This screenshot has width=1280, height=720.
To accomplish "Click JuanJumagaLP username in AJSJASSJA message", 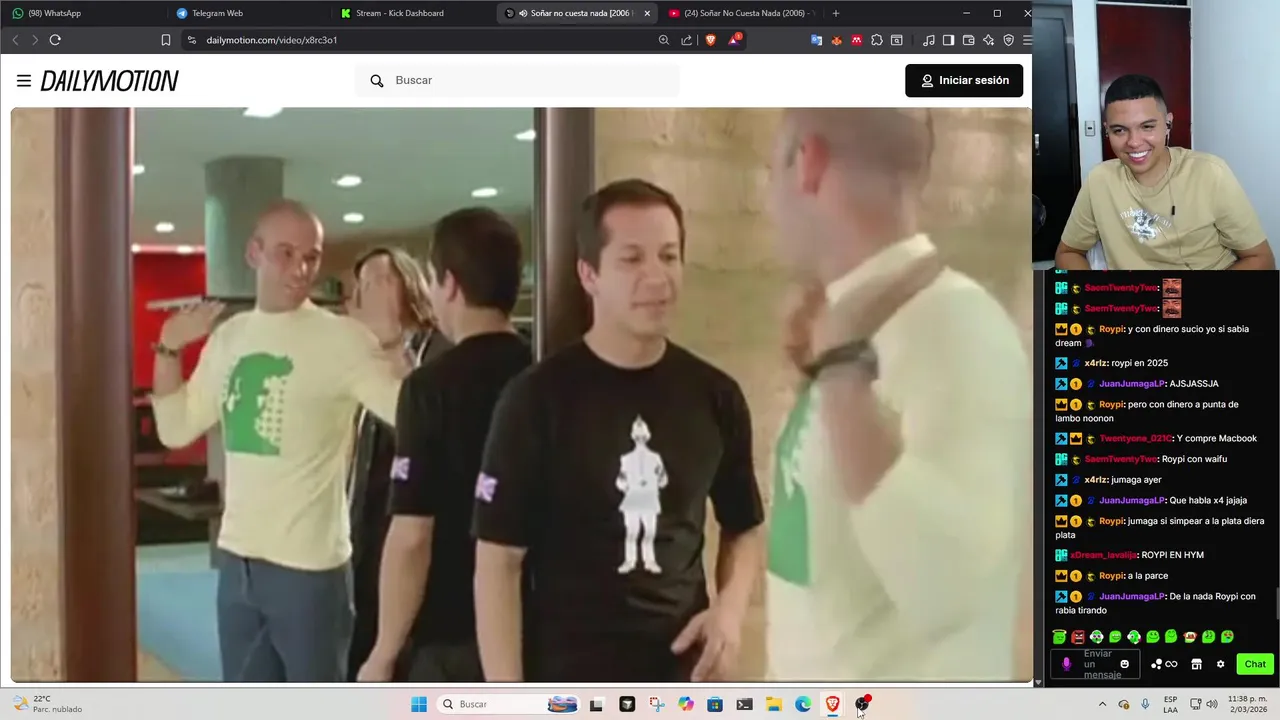I will point(1131,384).
